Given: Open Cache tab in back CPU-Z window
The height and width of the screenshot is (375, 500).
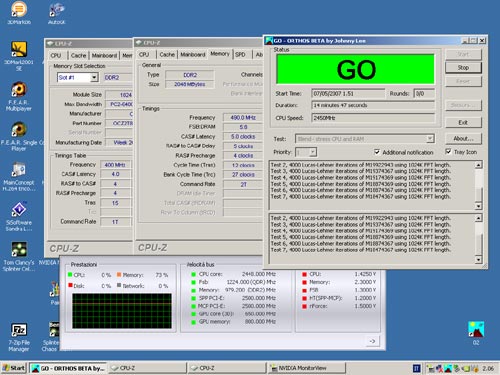Looking at the screenshot, I should pyautogui.click(x=78, y=55).
